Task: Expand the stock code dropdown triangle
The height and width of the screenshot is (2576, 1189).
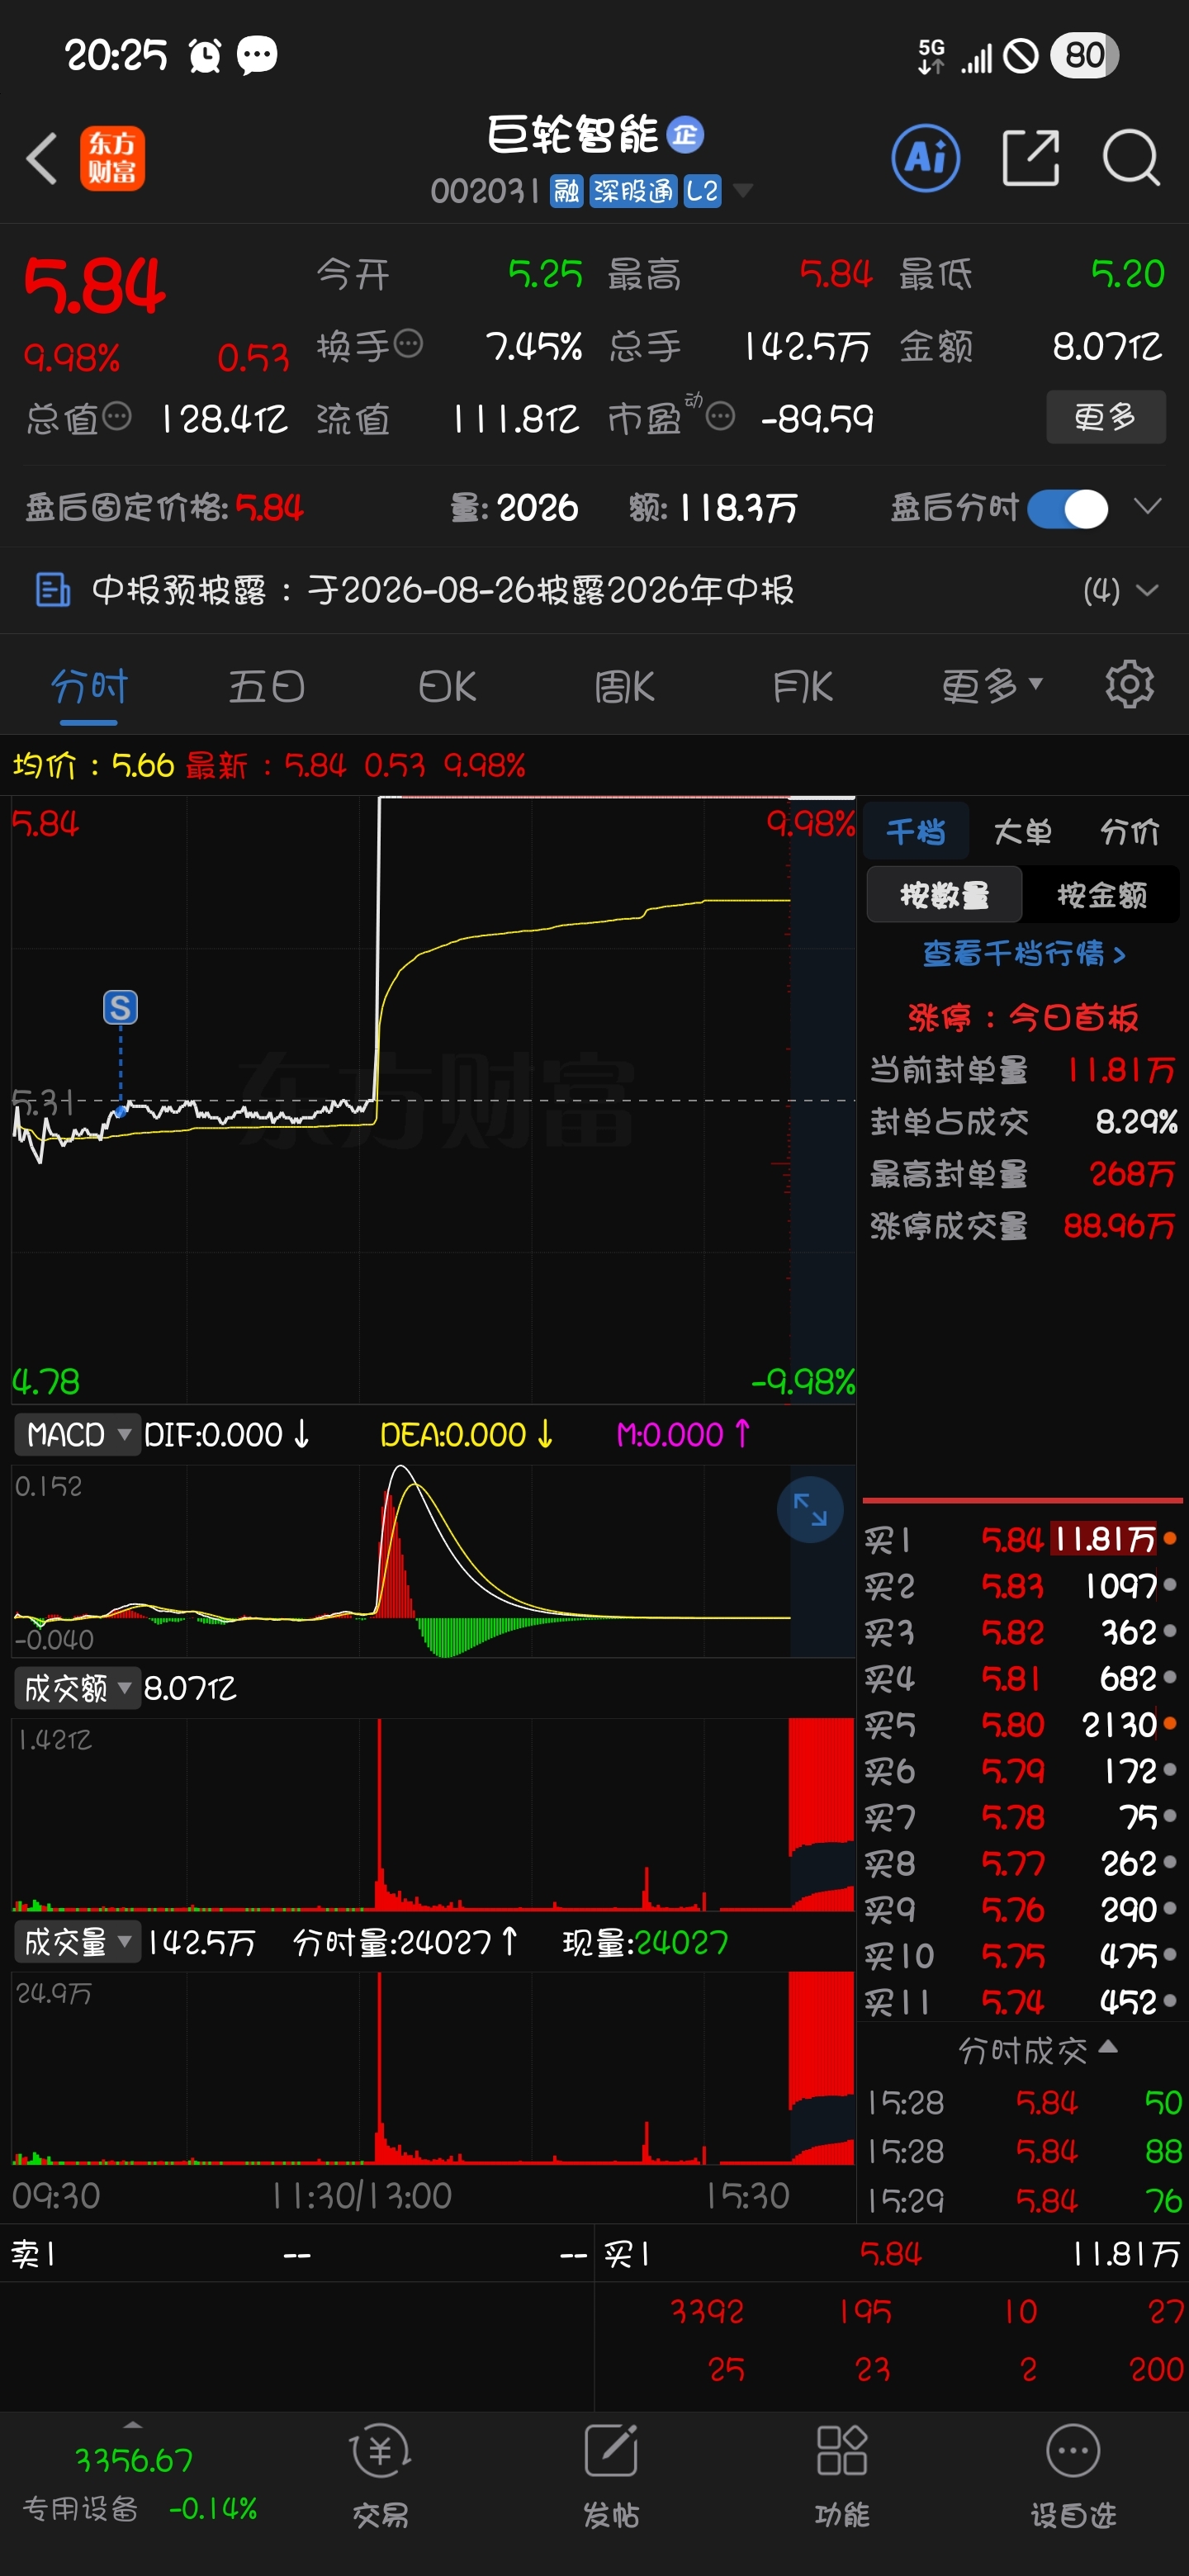Action: 742,190
